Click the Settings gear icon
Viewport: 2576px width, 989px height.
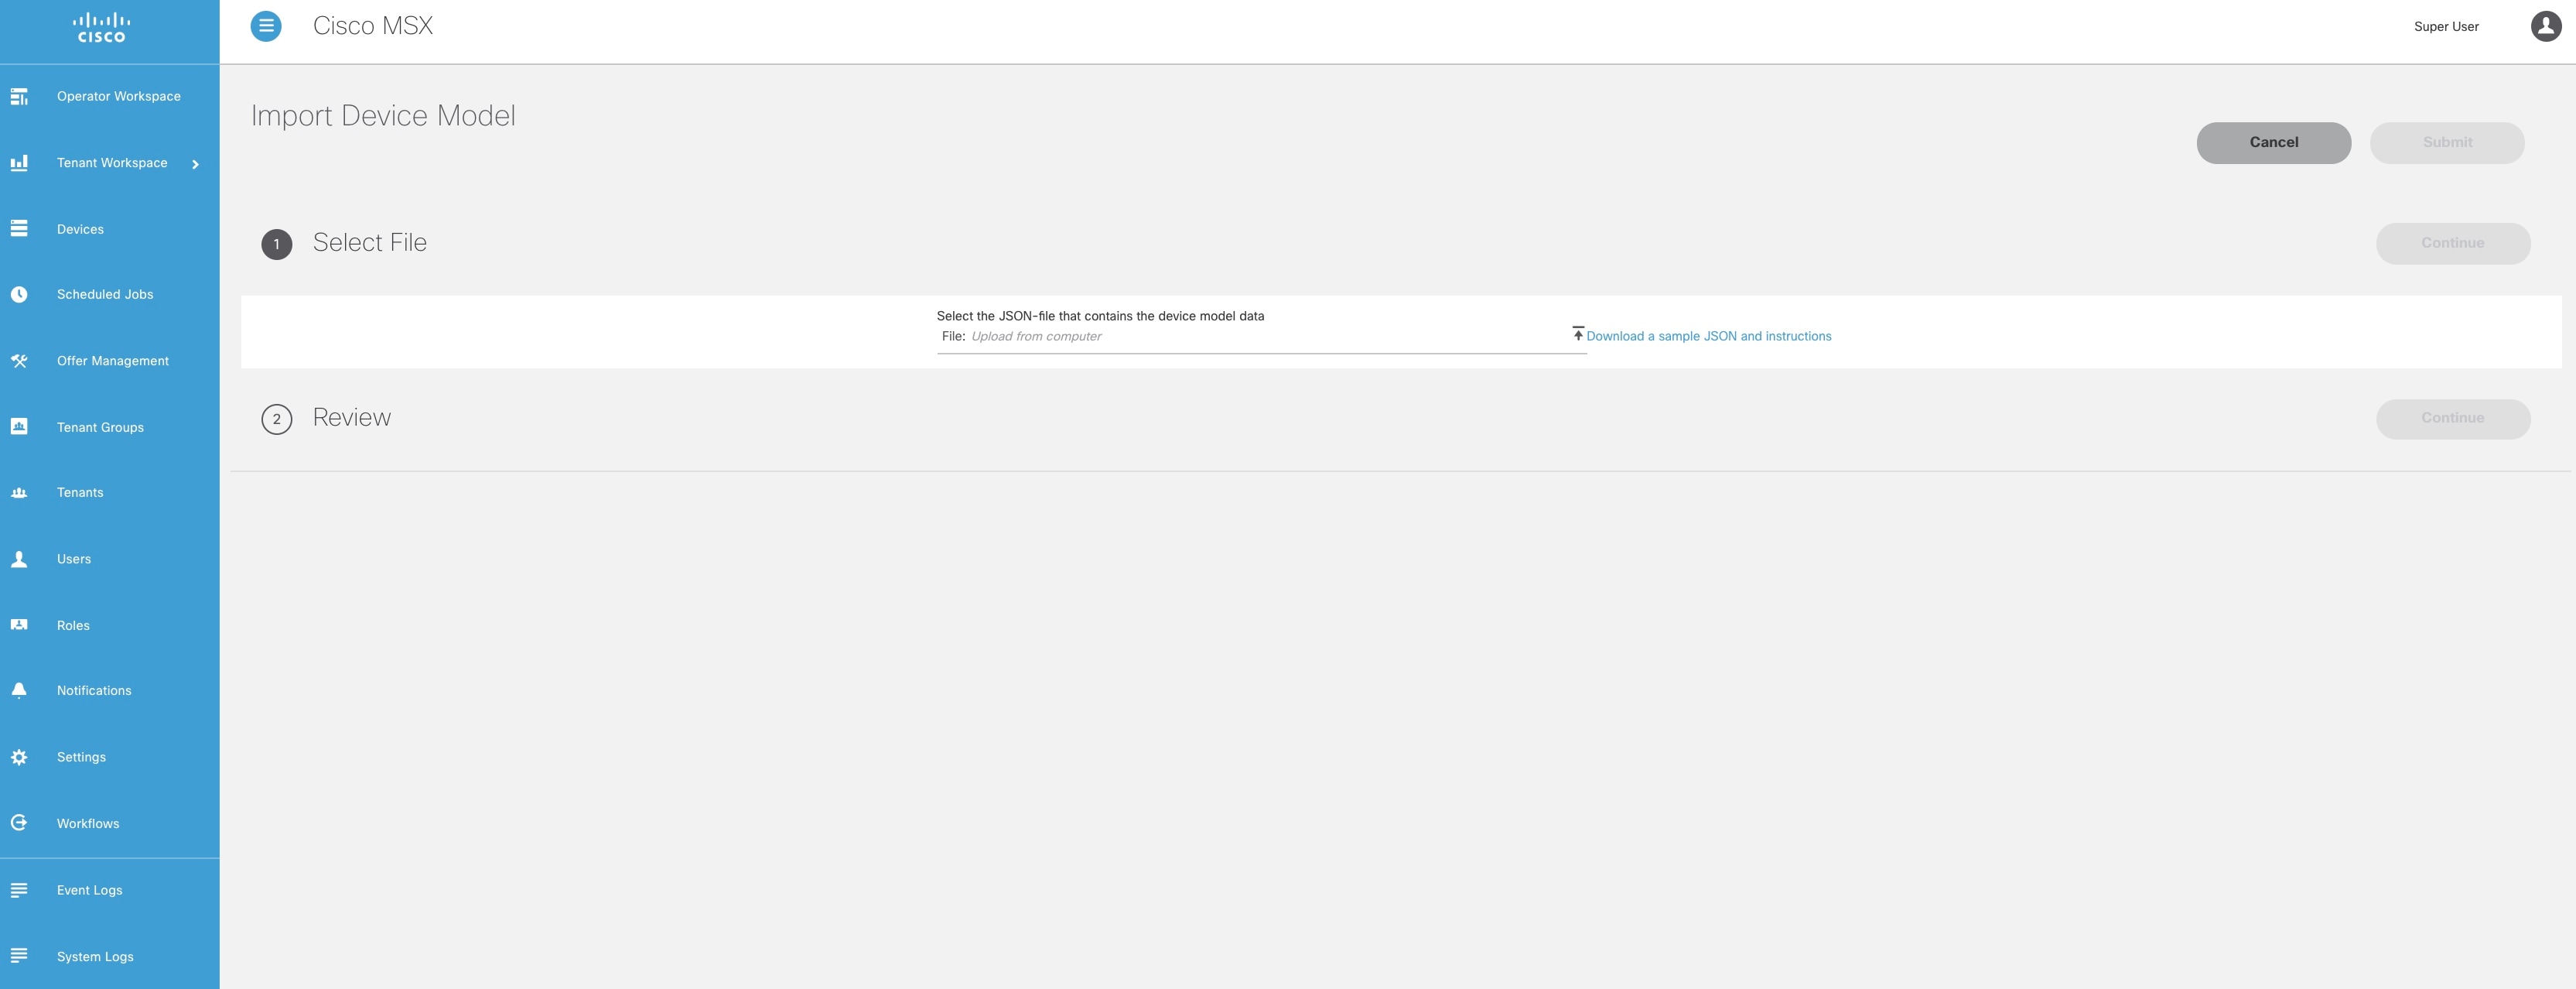click(19, 757)
